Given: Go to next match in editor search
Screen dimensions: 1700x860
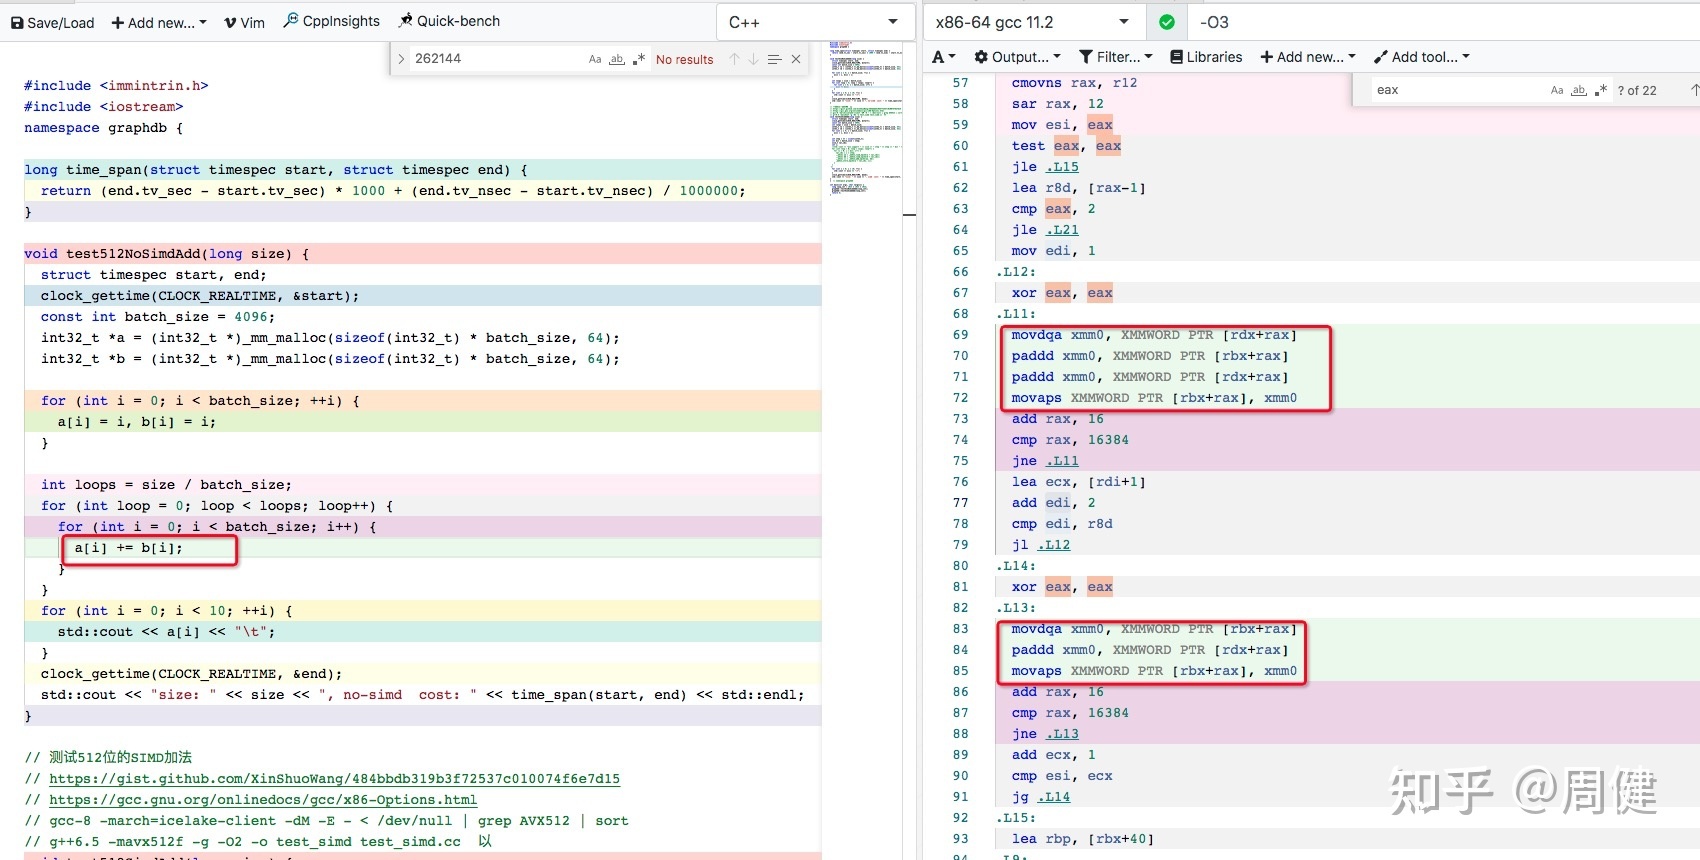Looking at the screenshot, I should [754, 59].
